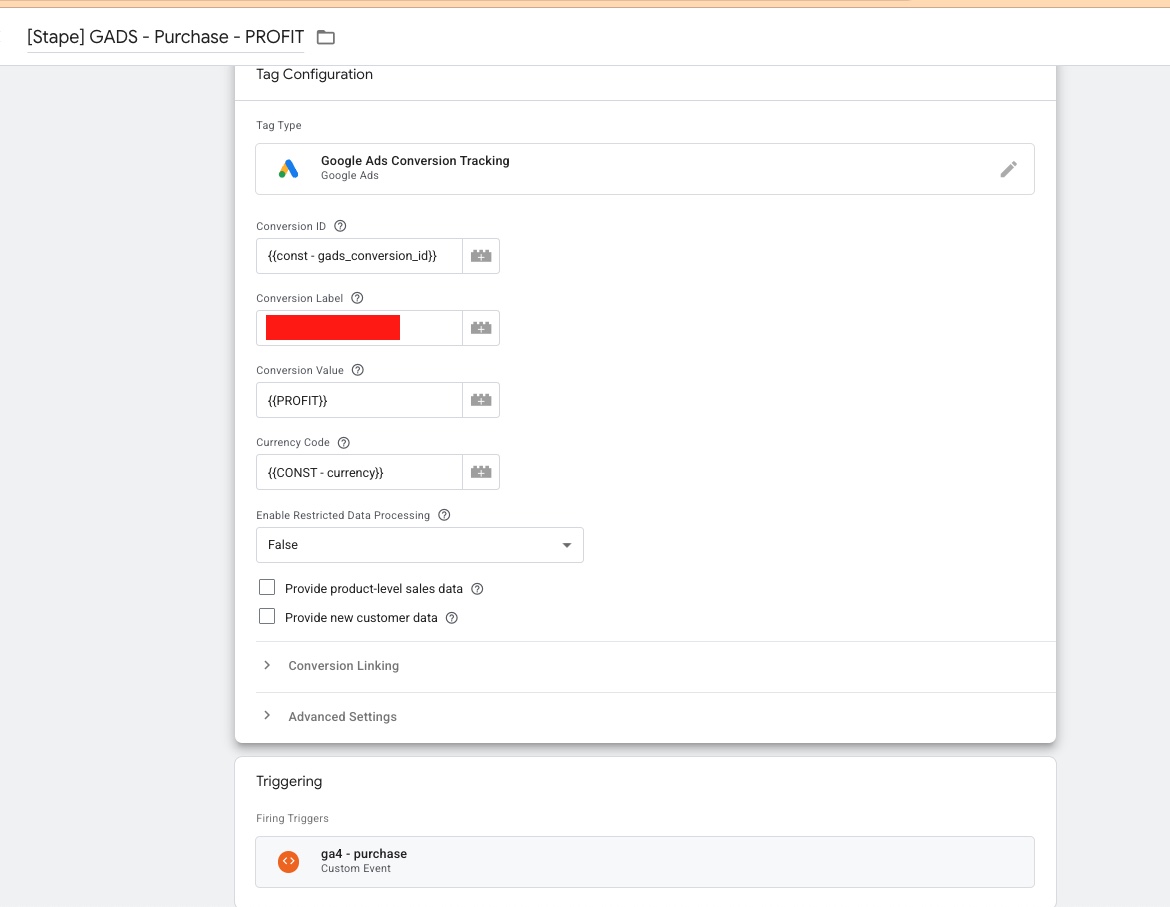This screenshot has width=1170, height=907.
Task: Click the pencil icon to edit tag type
Action: coord(1008,169)
